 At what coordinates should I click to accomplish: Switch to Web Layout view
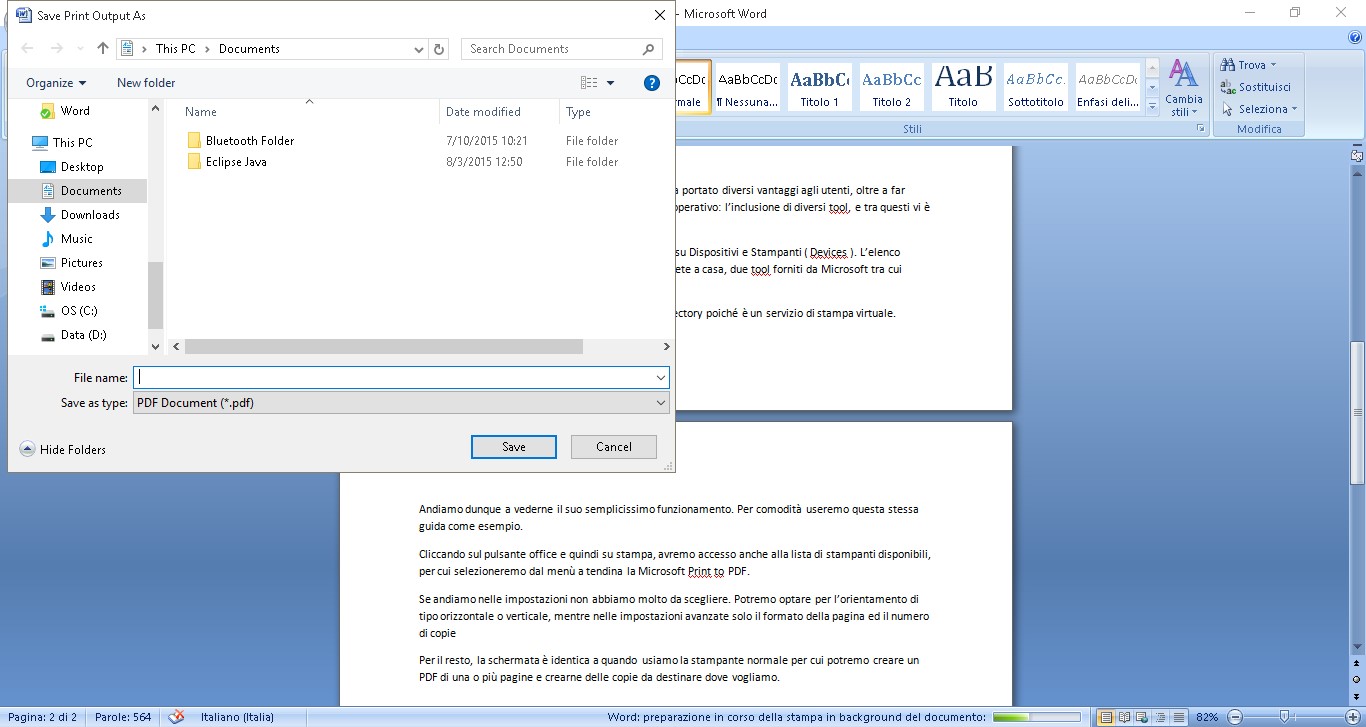point(1141,717)
